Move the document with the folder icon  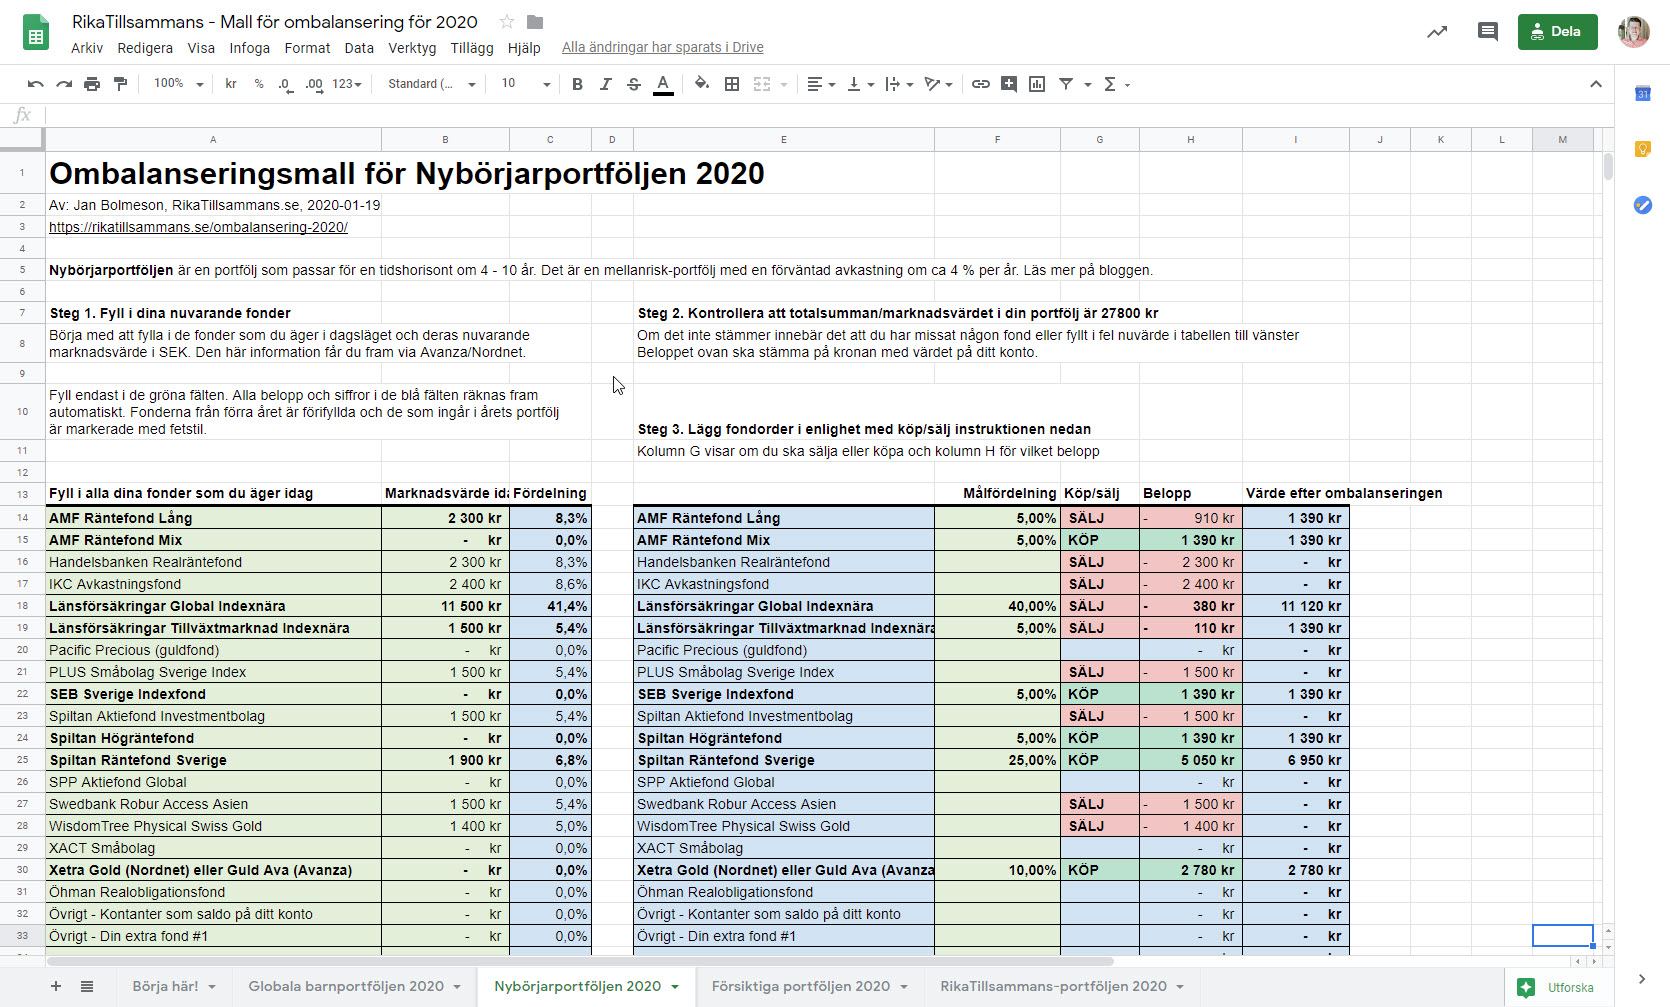pyautogui.click(x=535, y=22)
